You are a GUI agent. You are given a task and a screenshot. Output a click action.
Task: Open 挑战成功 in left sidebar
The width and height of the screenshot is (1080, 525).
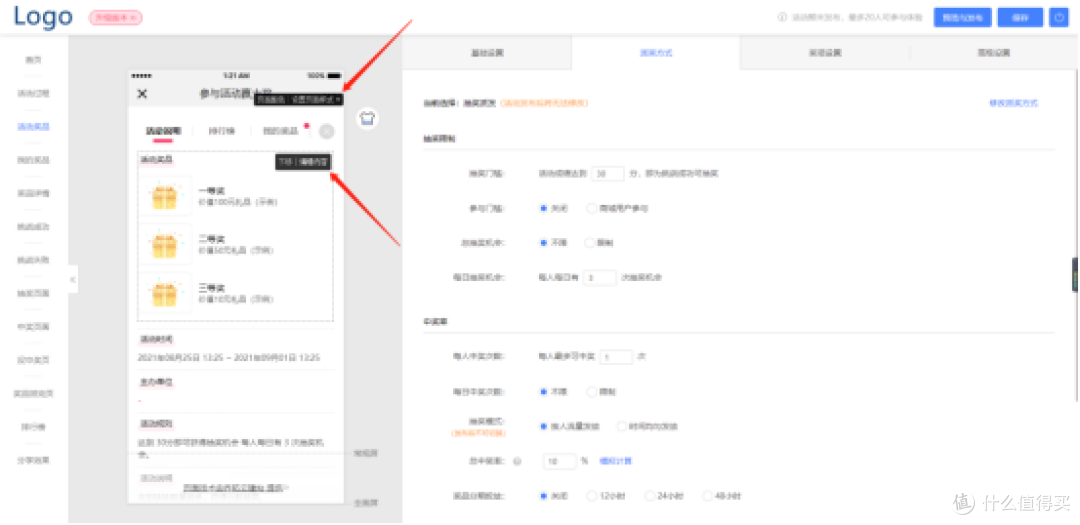tap(34, 227)
